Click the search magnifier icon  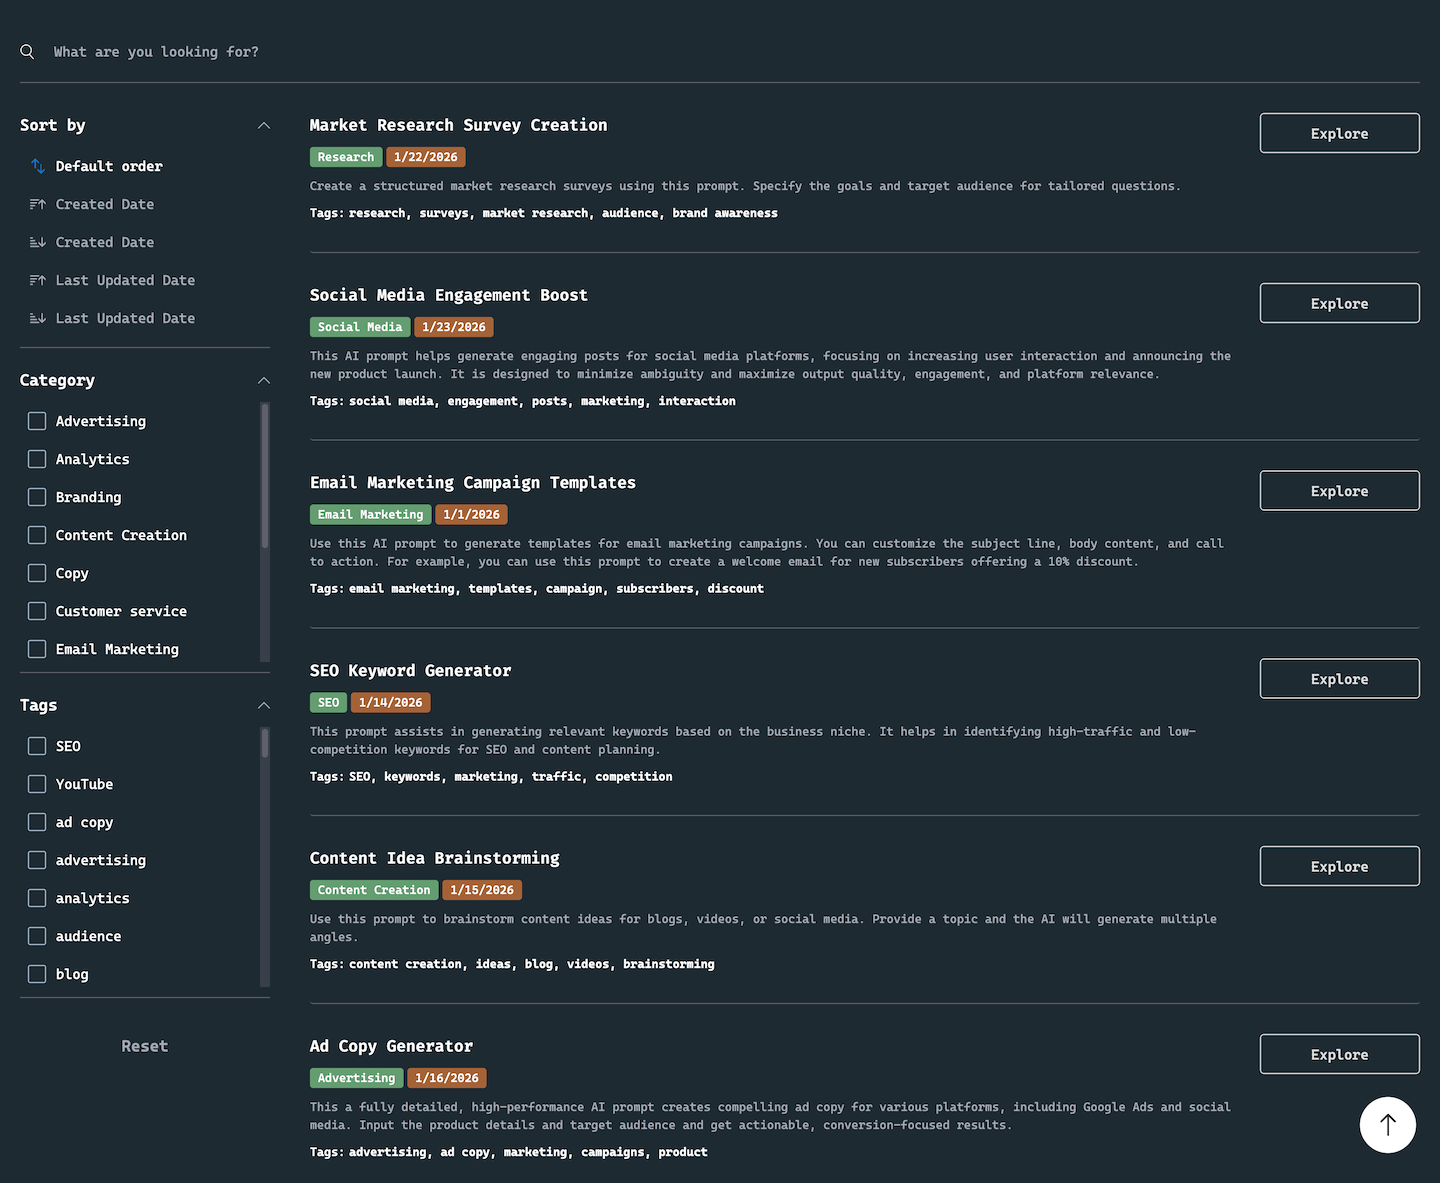27,52
